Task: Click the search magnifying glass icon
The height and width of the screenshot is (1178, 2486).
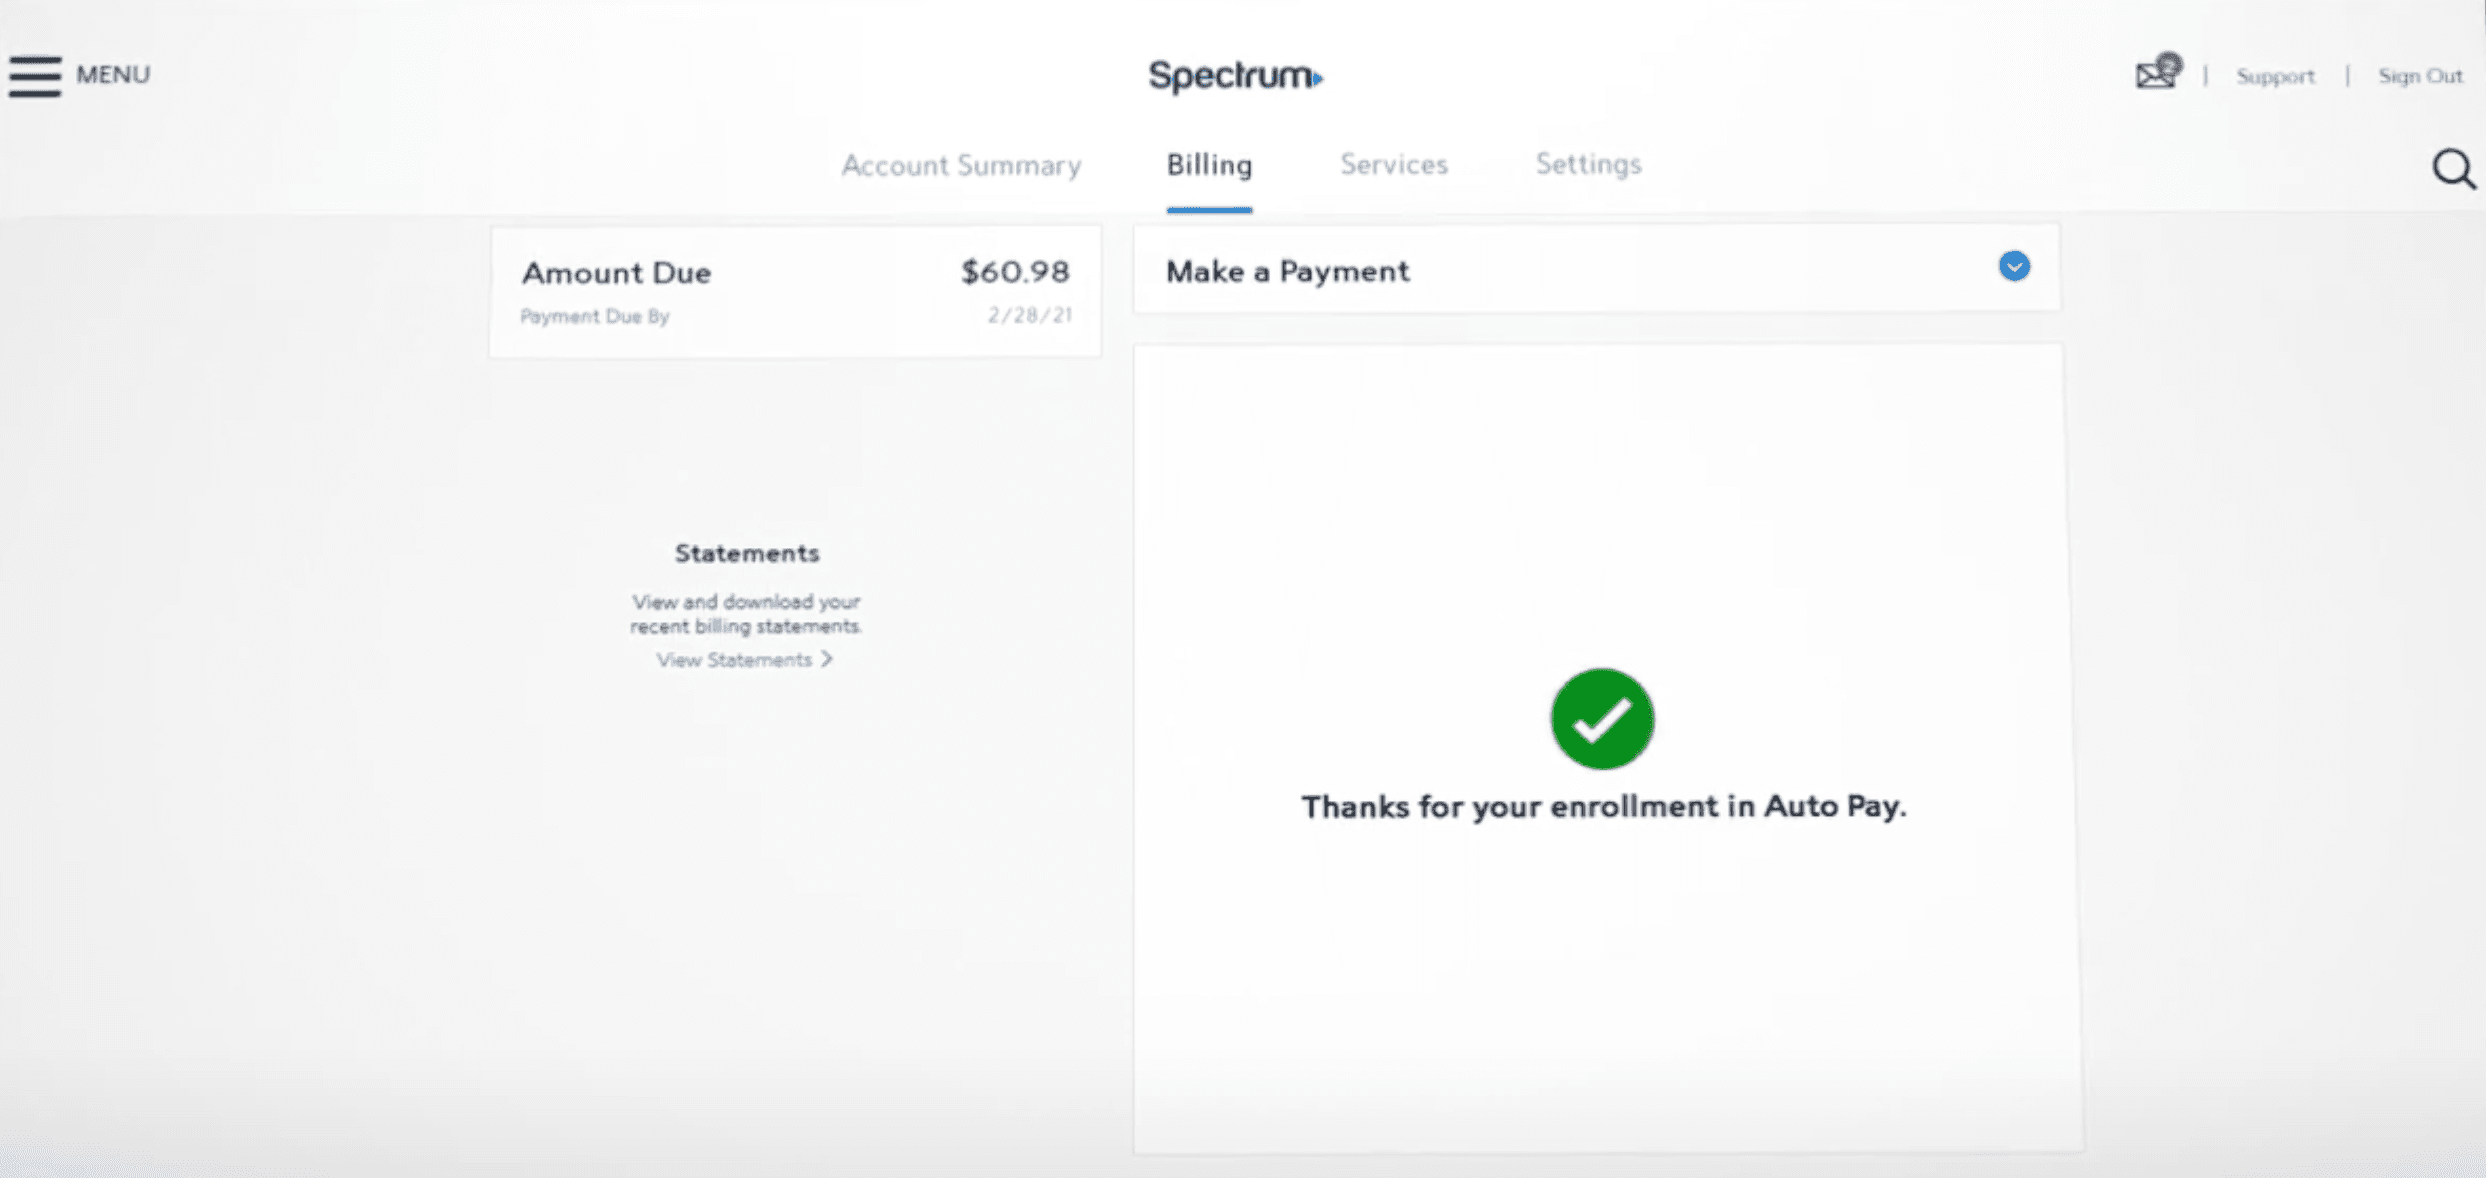Action: (x=2453, y=169)
